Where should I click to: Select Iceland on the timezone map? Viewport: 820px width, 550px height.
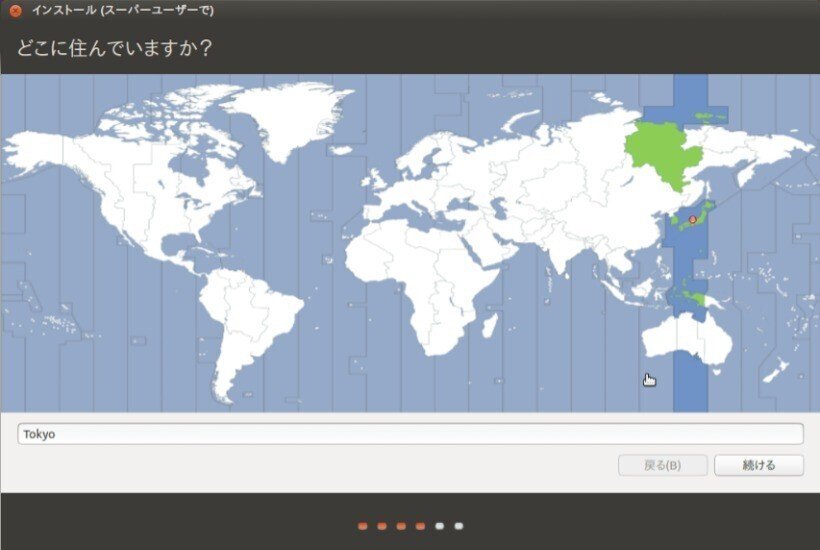(340, 150)
